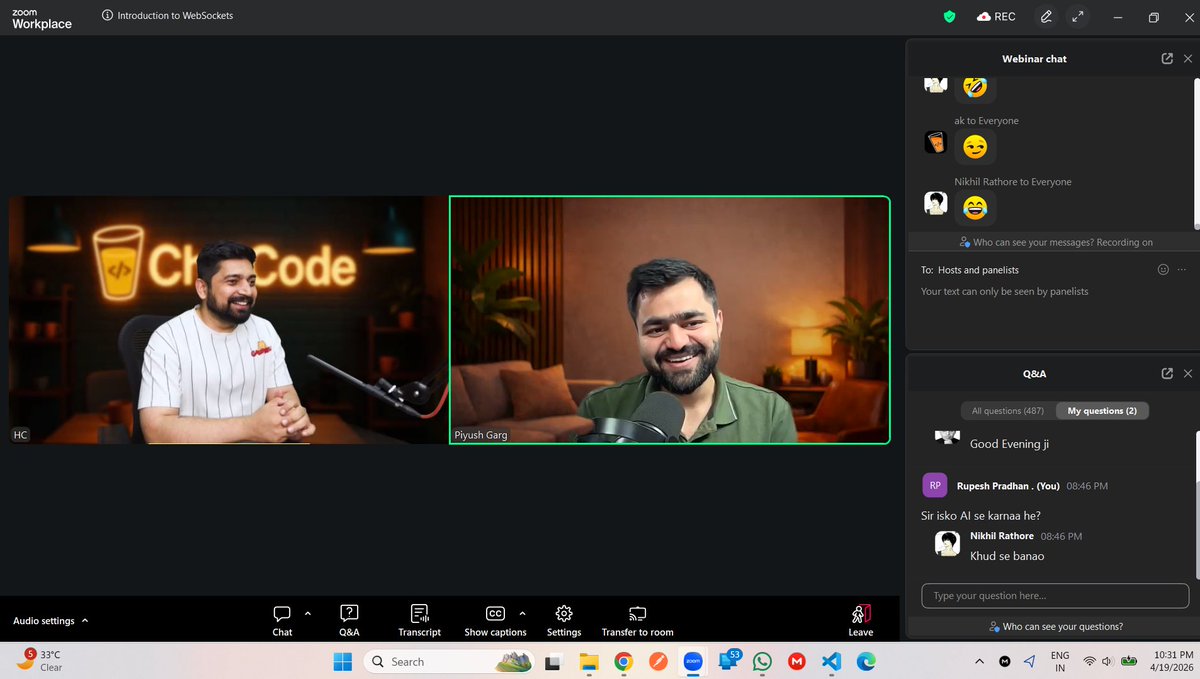Switch to the All questions tab

click(x=1005, y=410)
